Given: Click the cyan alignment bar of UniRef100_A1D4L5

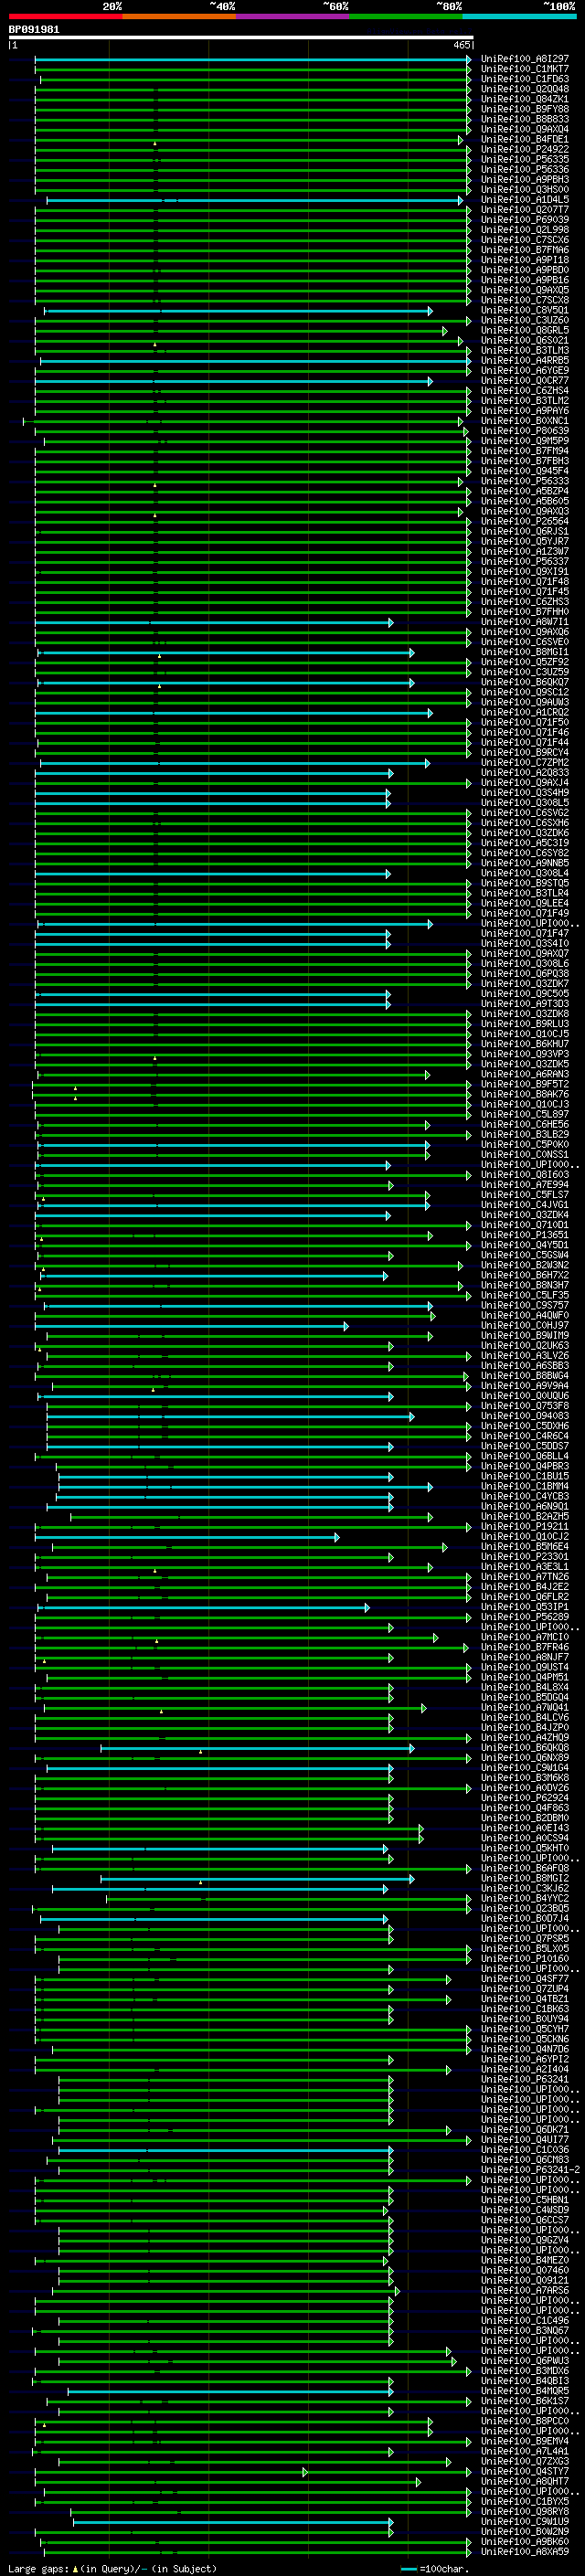Looking at the screenshot, I should pos(255,201).
